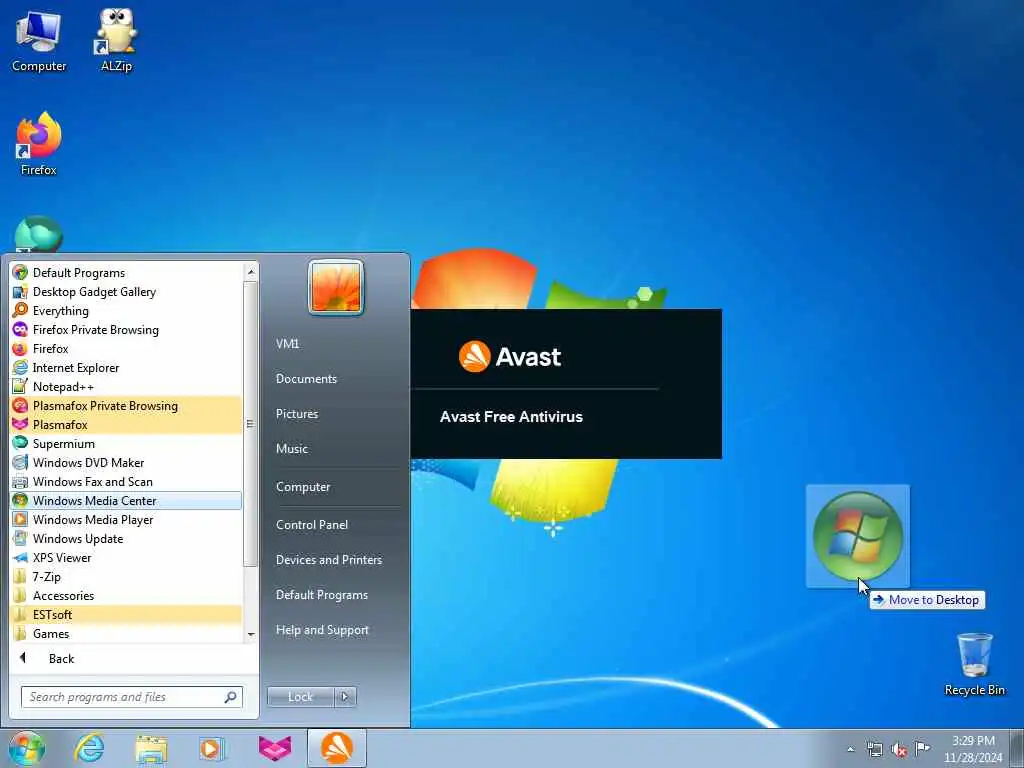Viewport: 1024px width, 768px height.
Task: Click the programs list scroll-up arrow
Action: pos(251,272)
